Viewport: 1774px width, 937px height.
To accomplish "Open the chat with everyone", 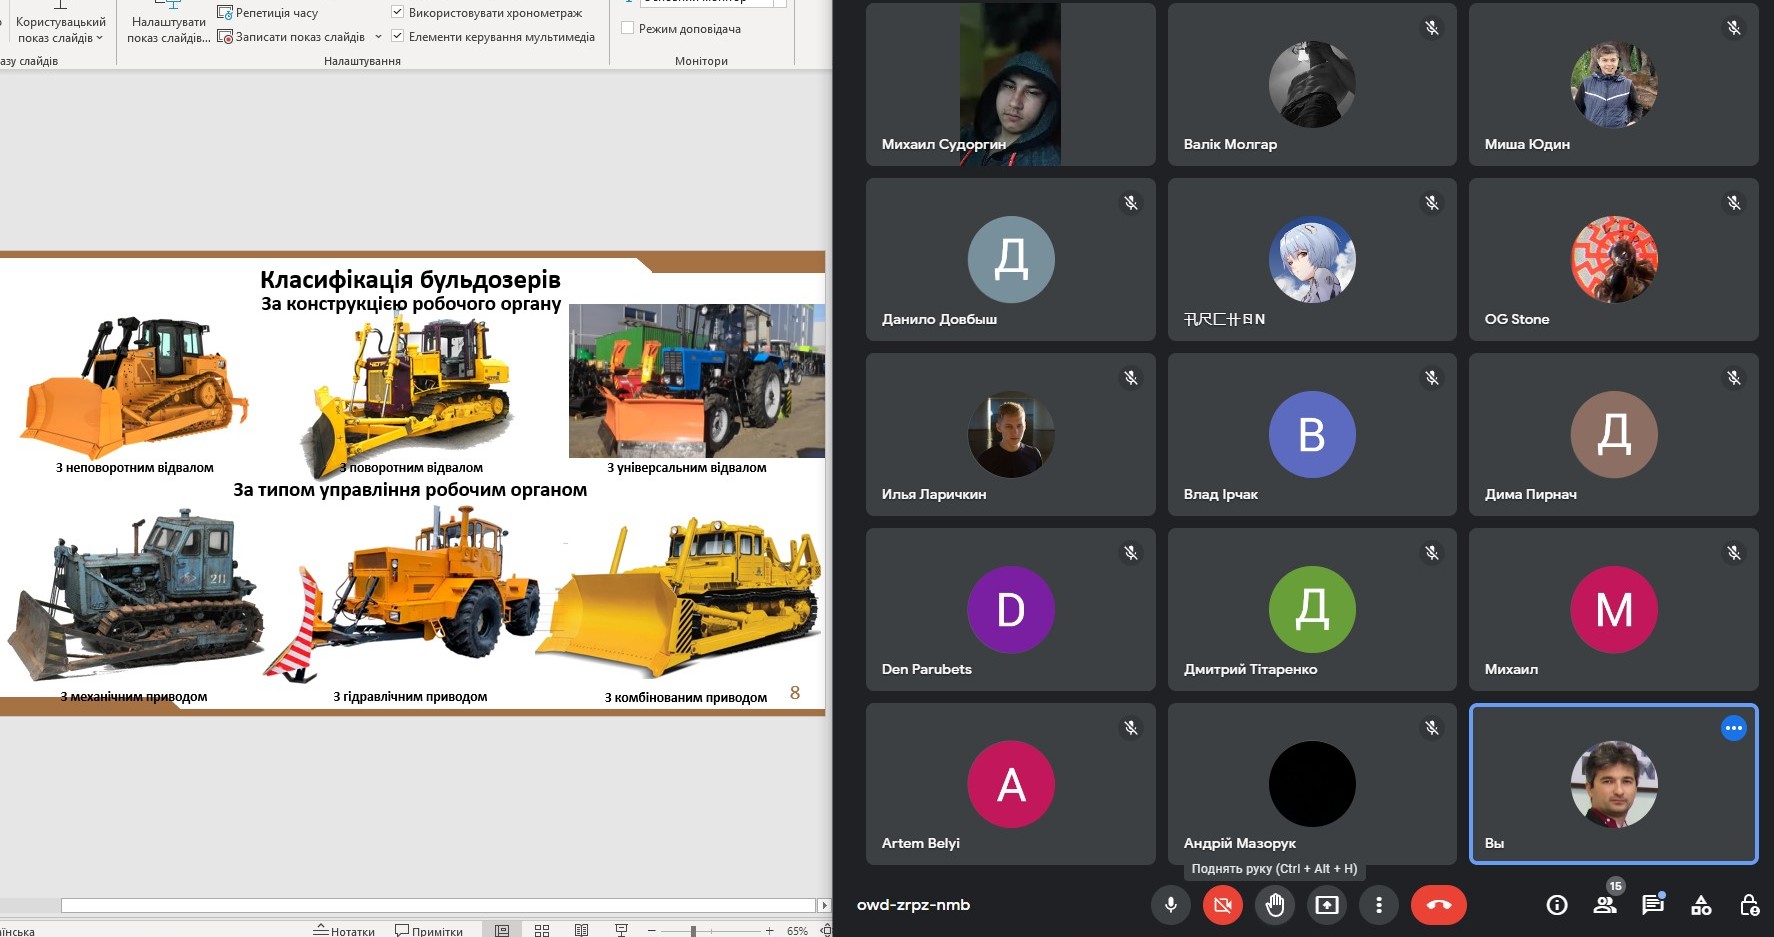I will (1652, 905).
